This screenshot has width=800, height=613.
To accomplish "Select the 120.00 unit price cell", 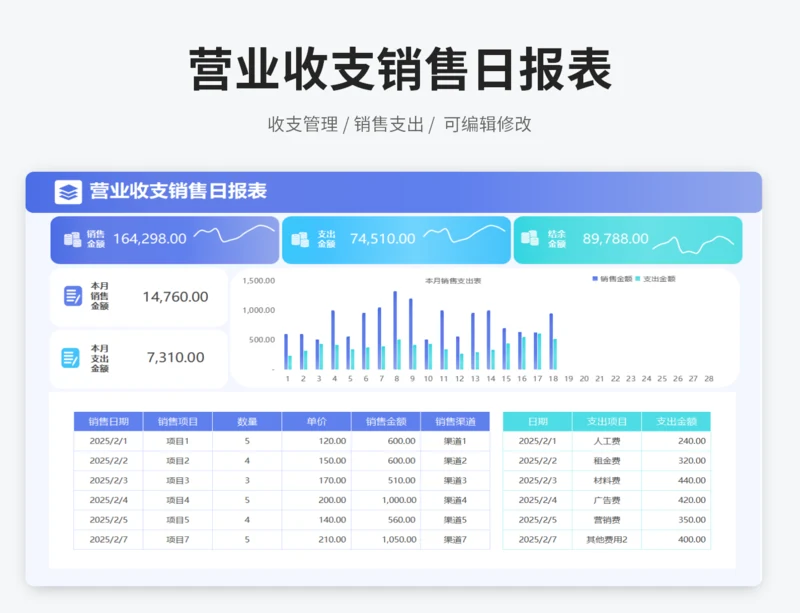I will 316,441.
